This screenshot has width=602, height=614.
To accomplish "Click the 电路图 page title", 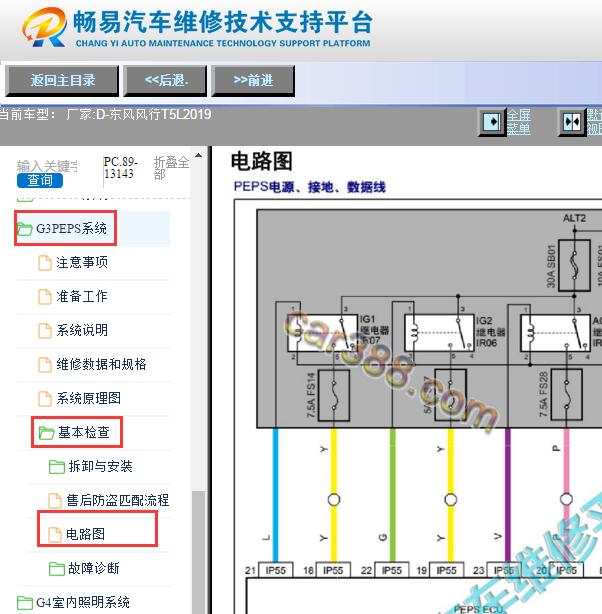I will coord(262,161).
